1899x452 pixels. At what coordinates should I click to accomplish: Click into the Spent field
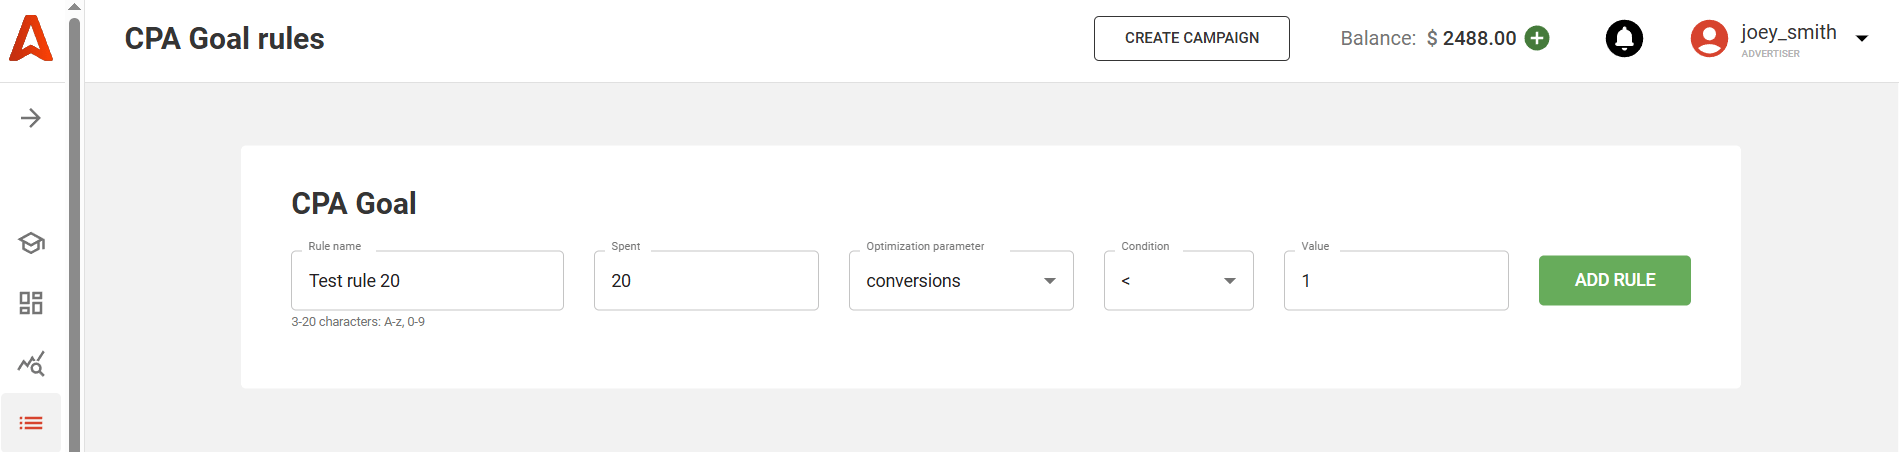point(706,281)
